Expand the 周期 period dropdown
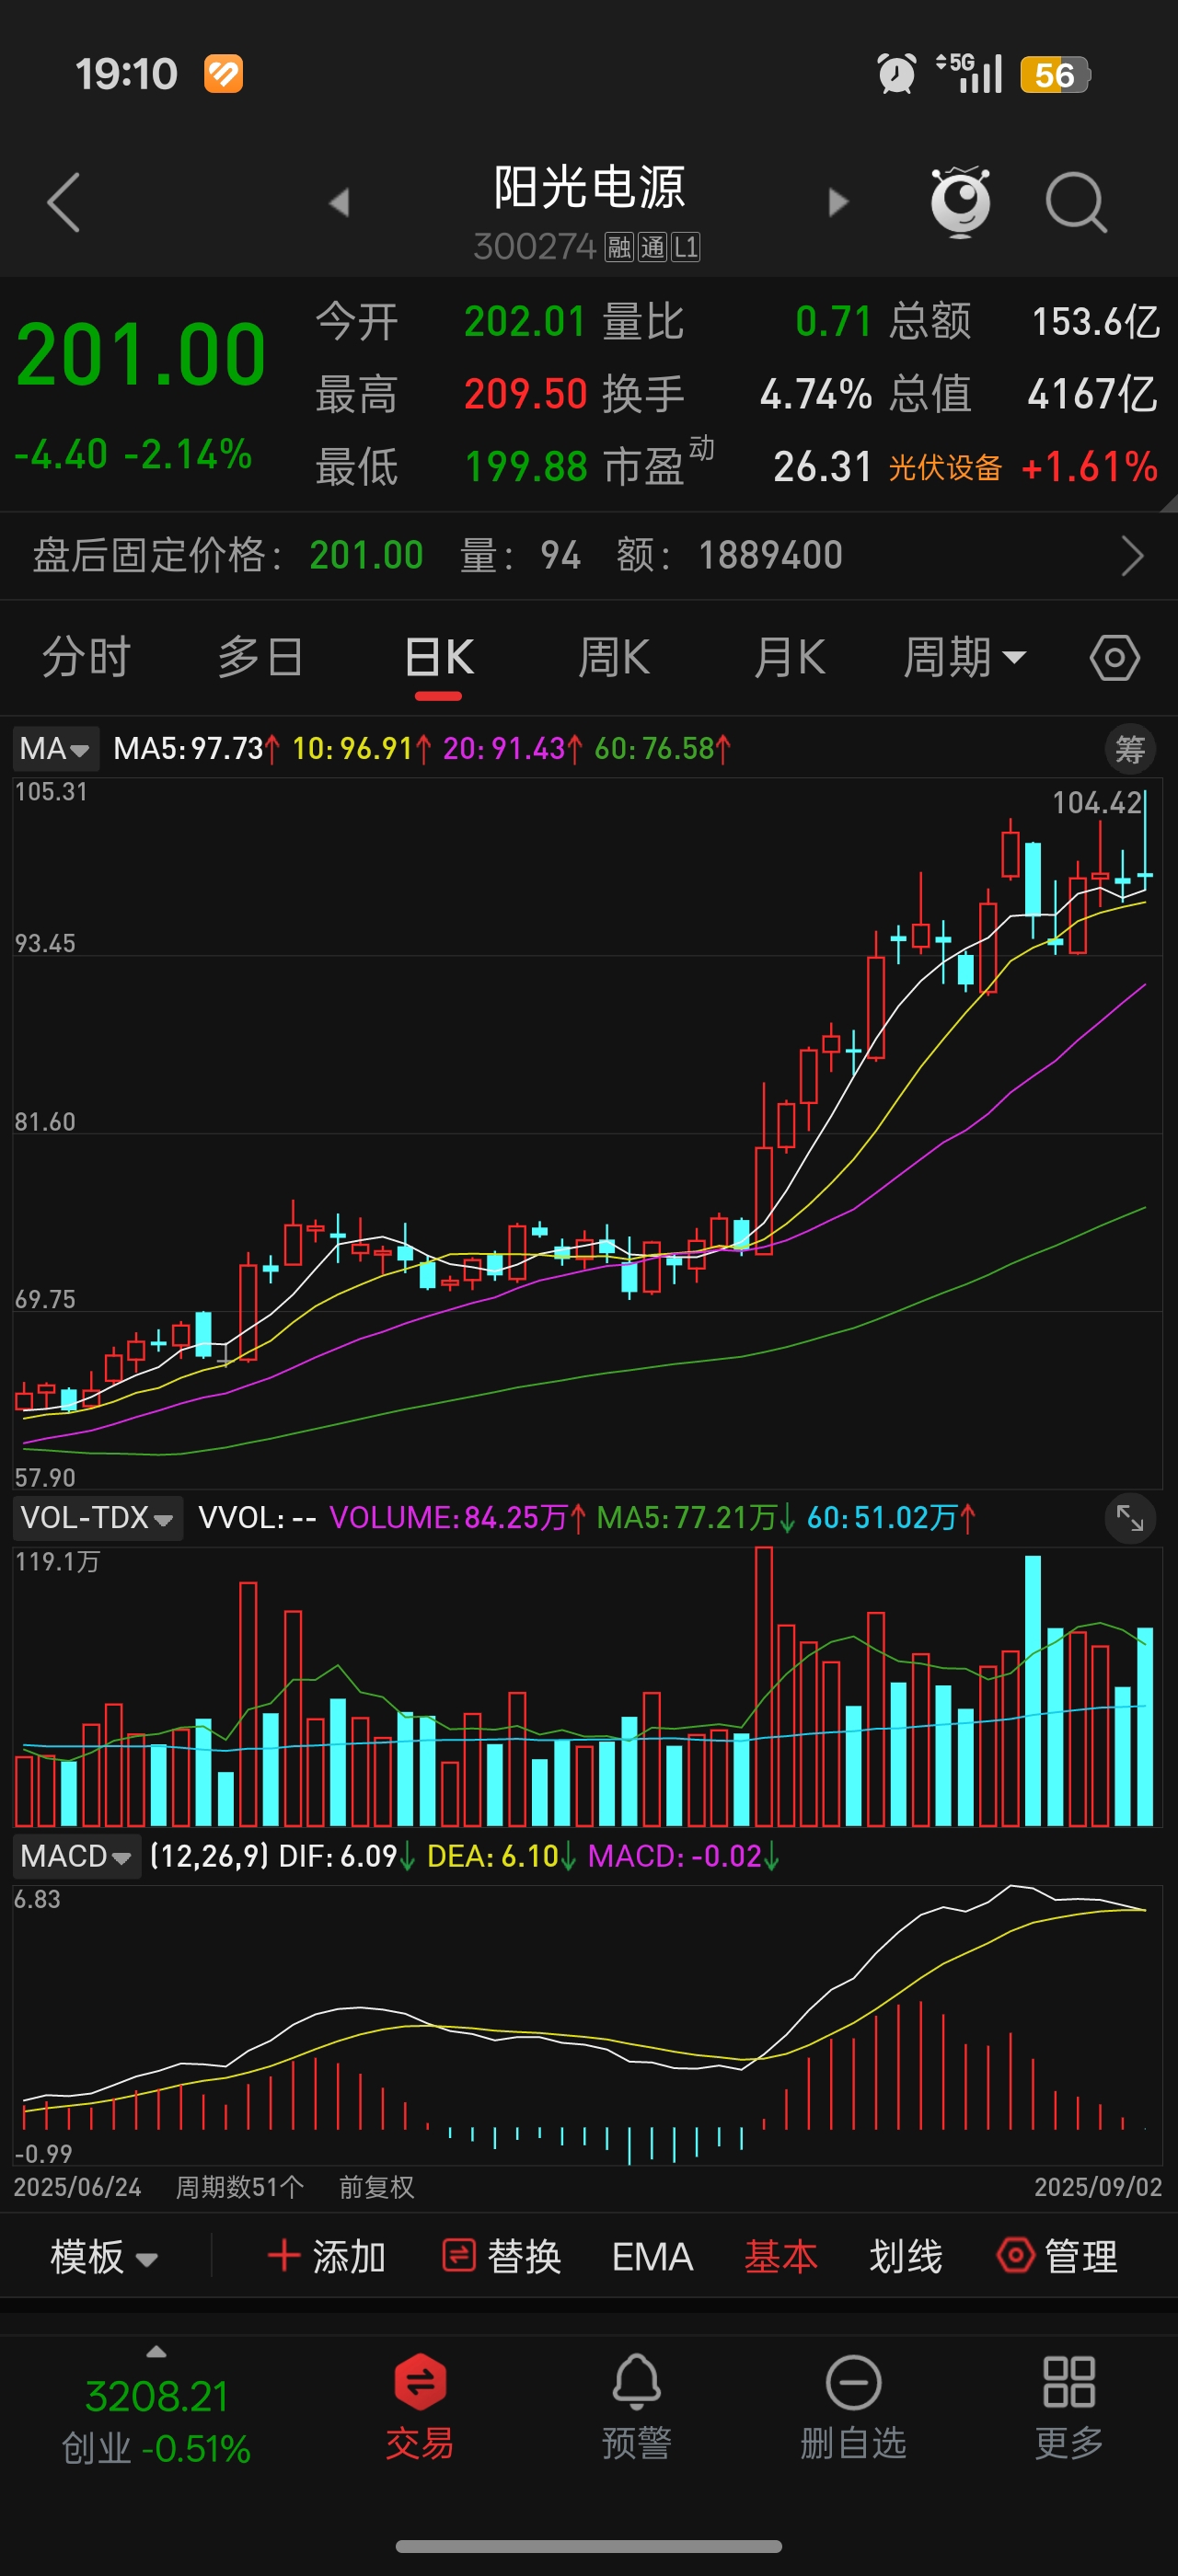The image size is (1178, 2576). click(x=964, y=658)
